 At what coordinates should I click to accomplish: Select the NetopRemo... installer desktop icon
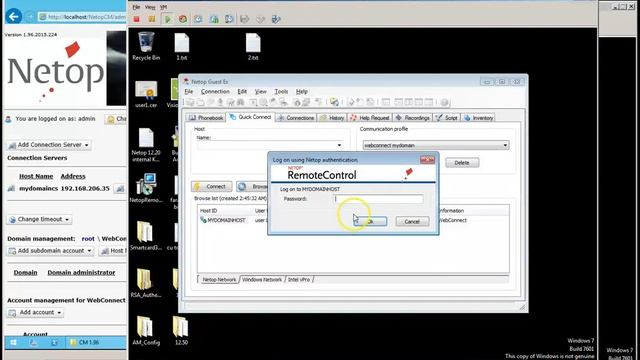point(146,188)
